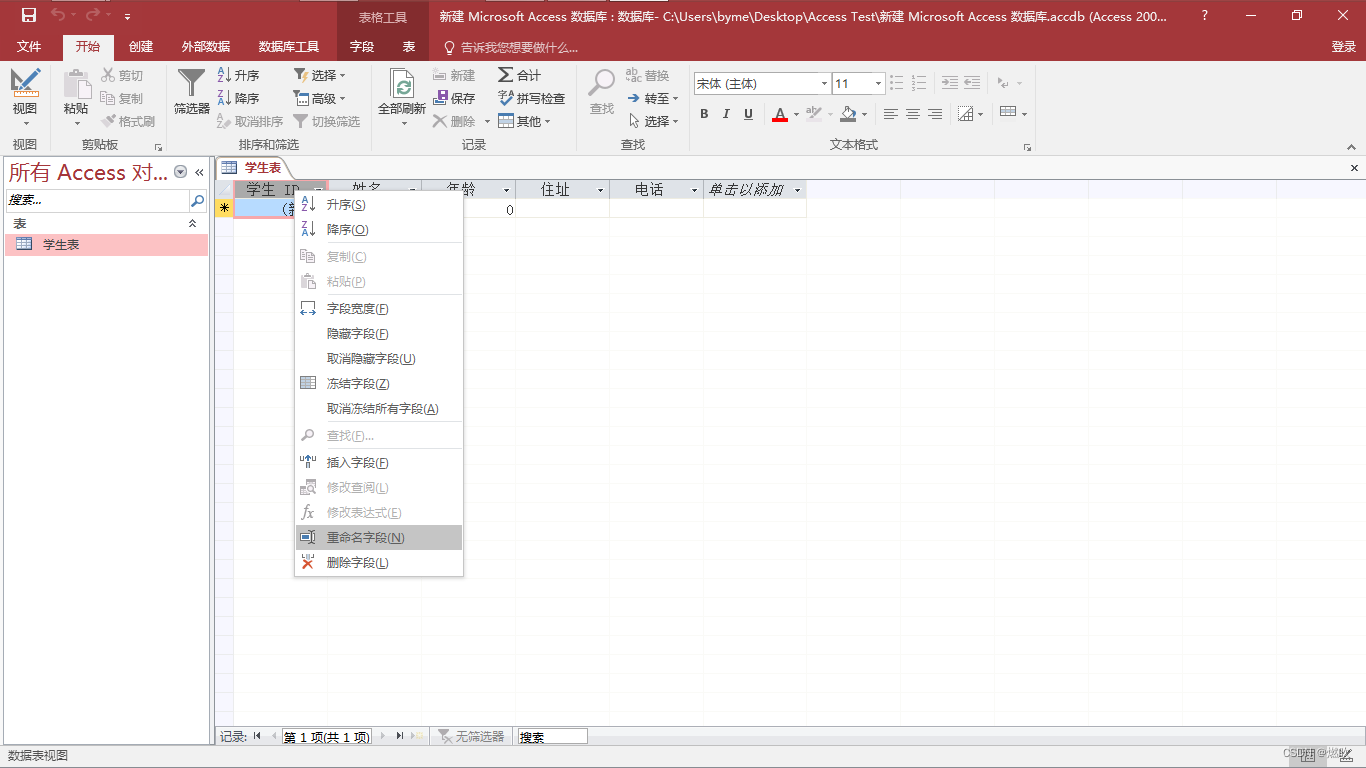Image resolution: width=1366 pixels, height=768 pixels.
Task: Click the decrease indent icon
Action: click(949, 83)
